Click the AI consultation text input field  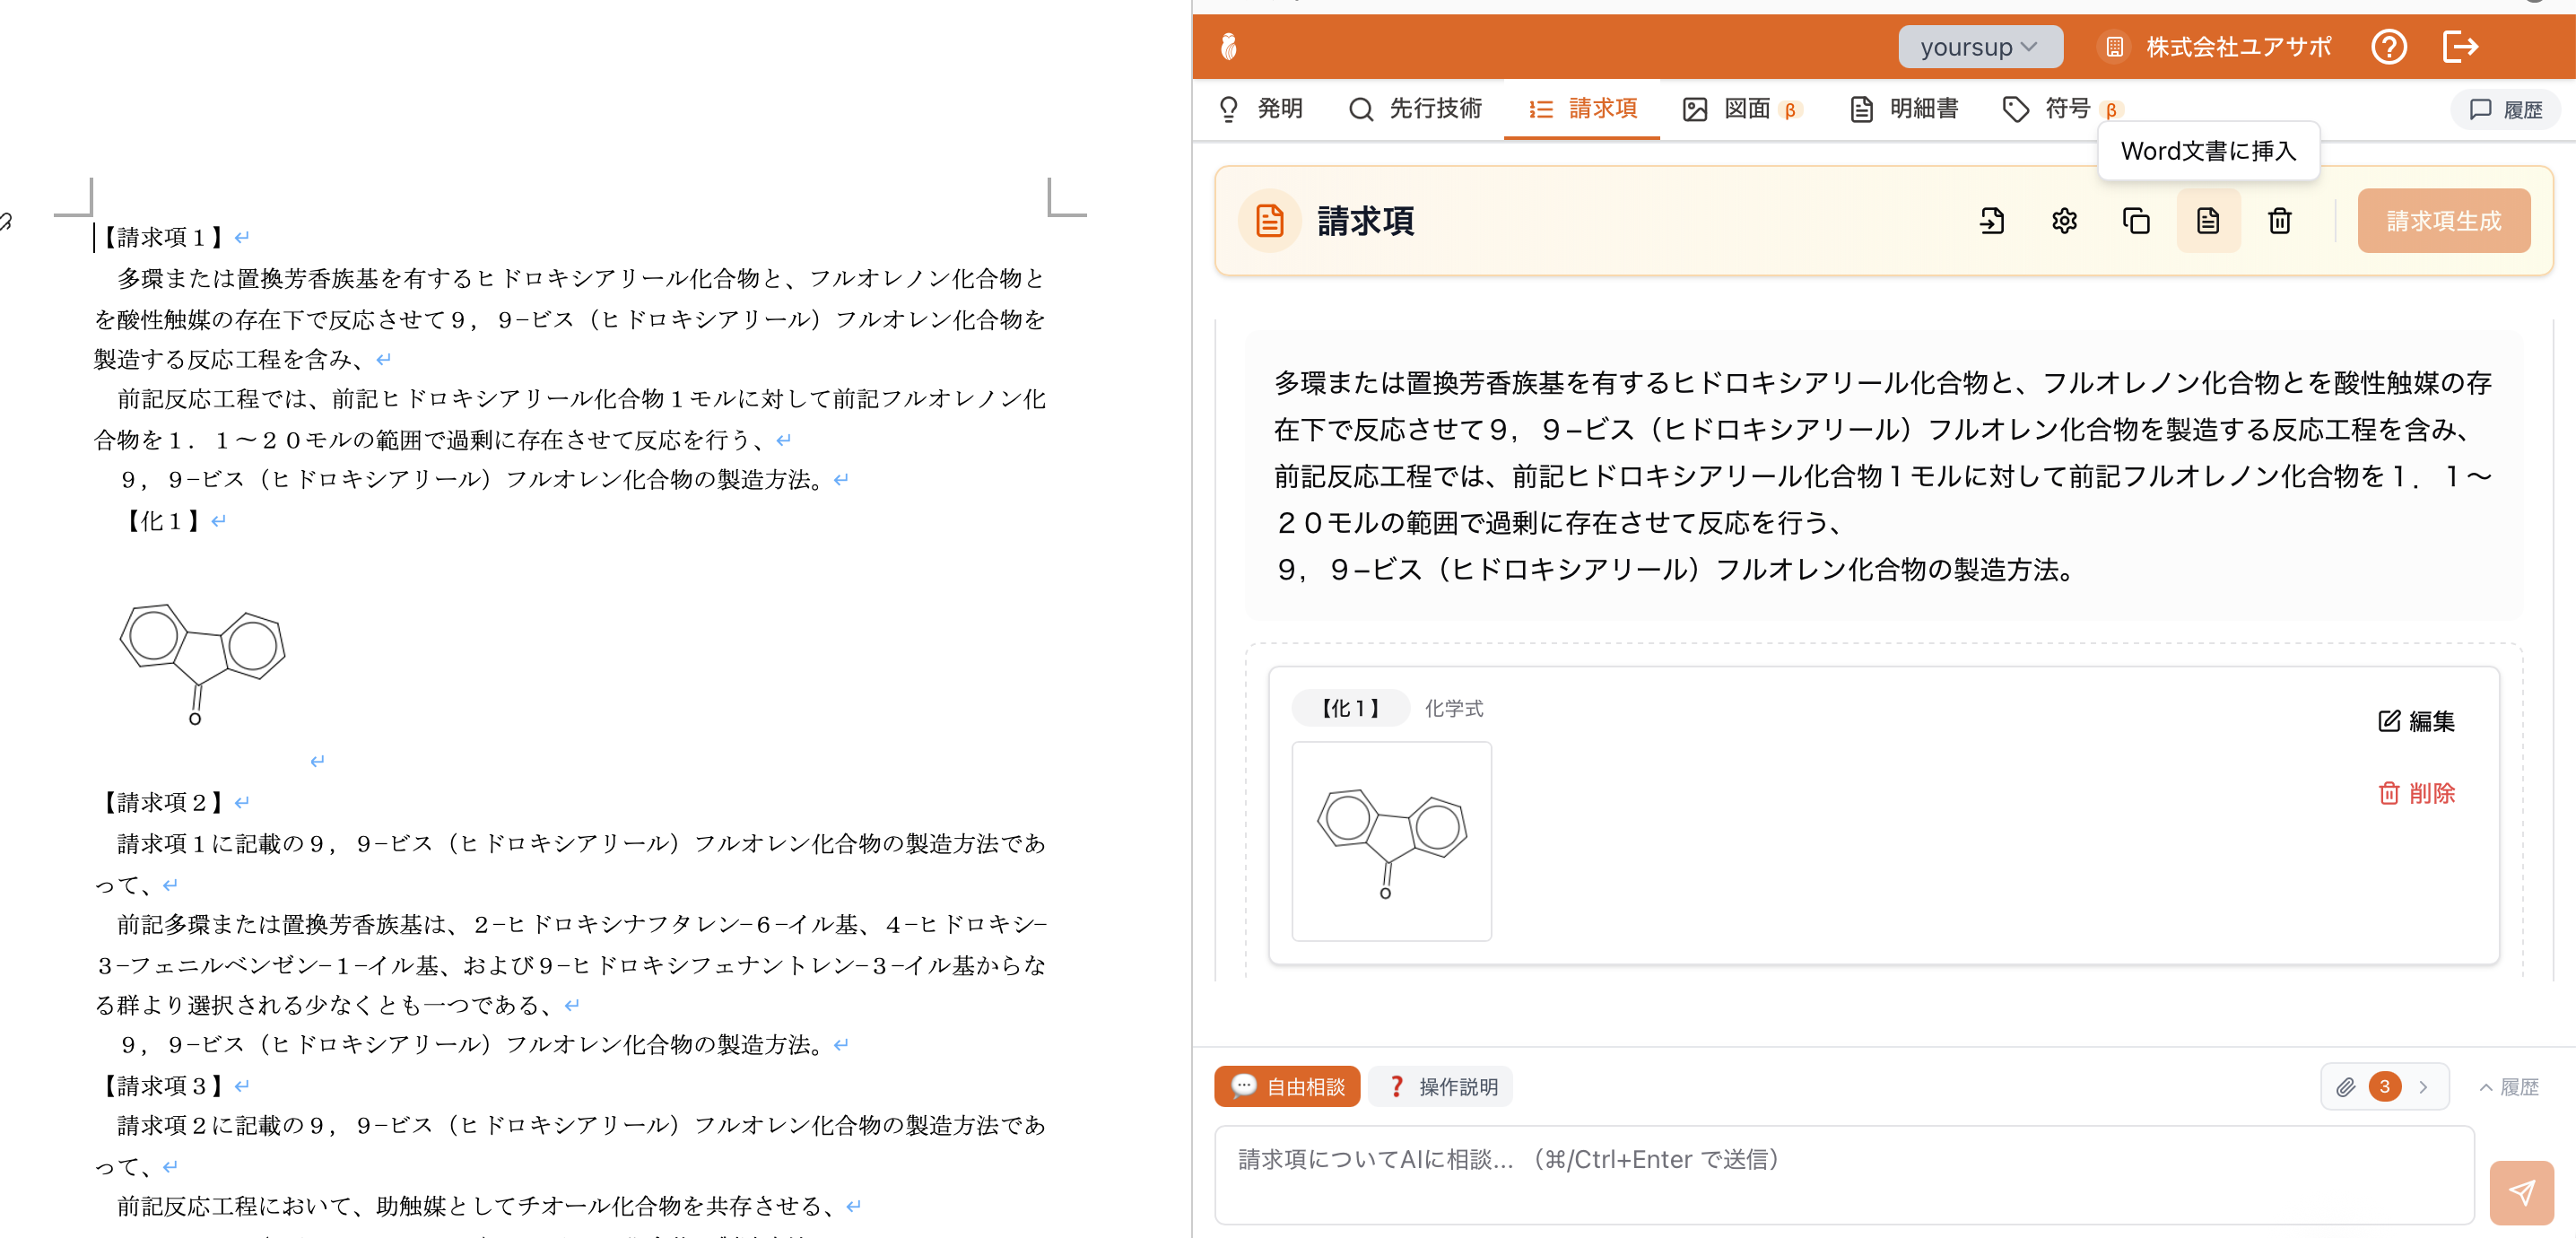(1844, 1175)
